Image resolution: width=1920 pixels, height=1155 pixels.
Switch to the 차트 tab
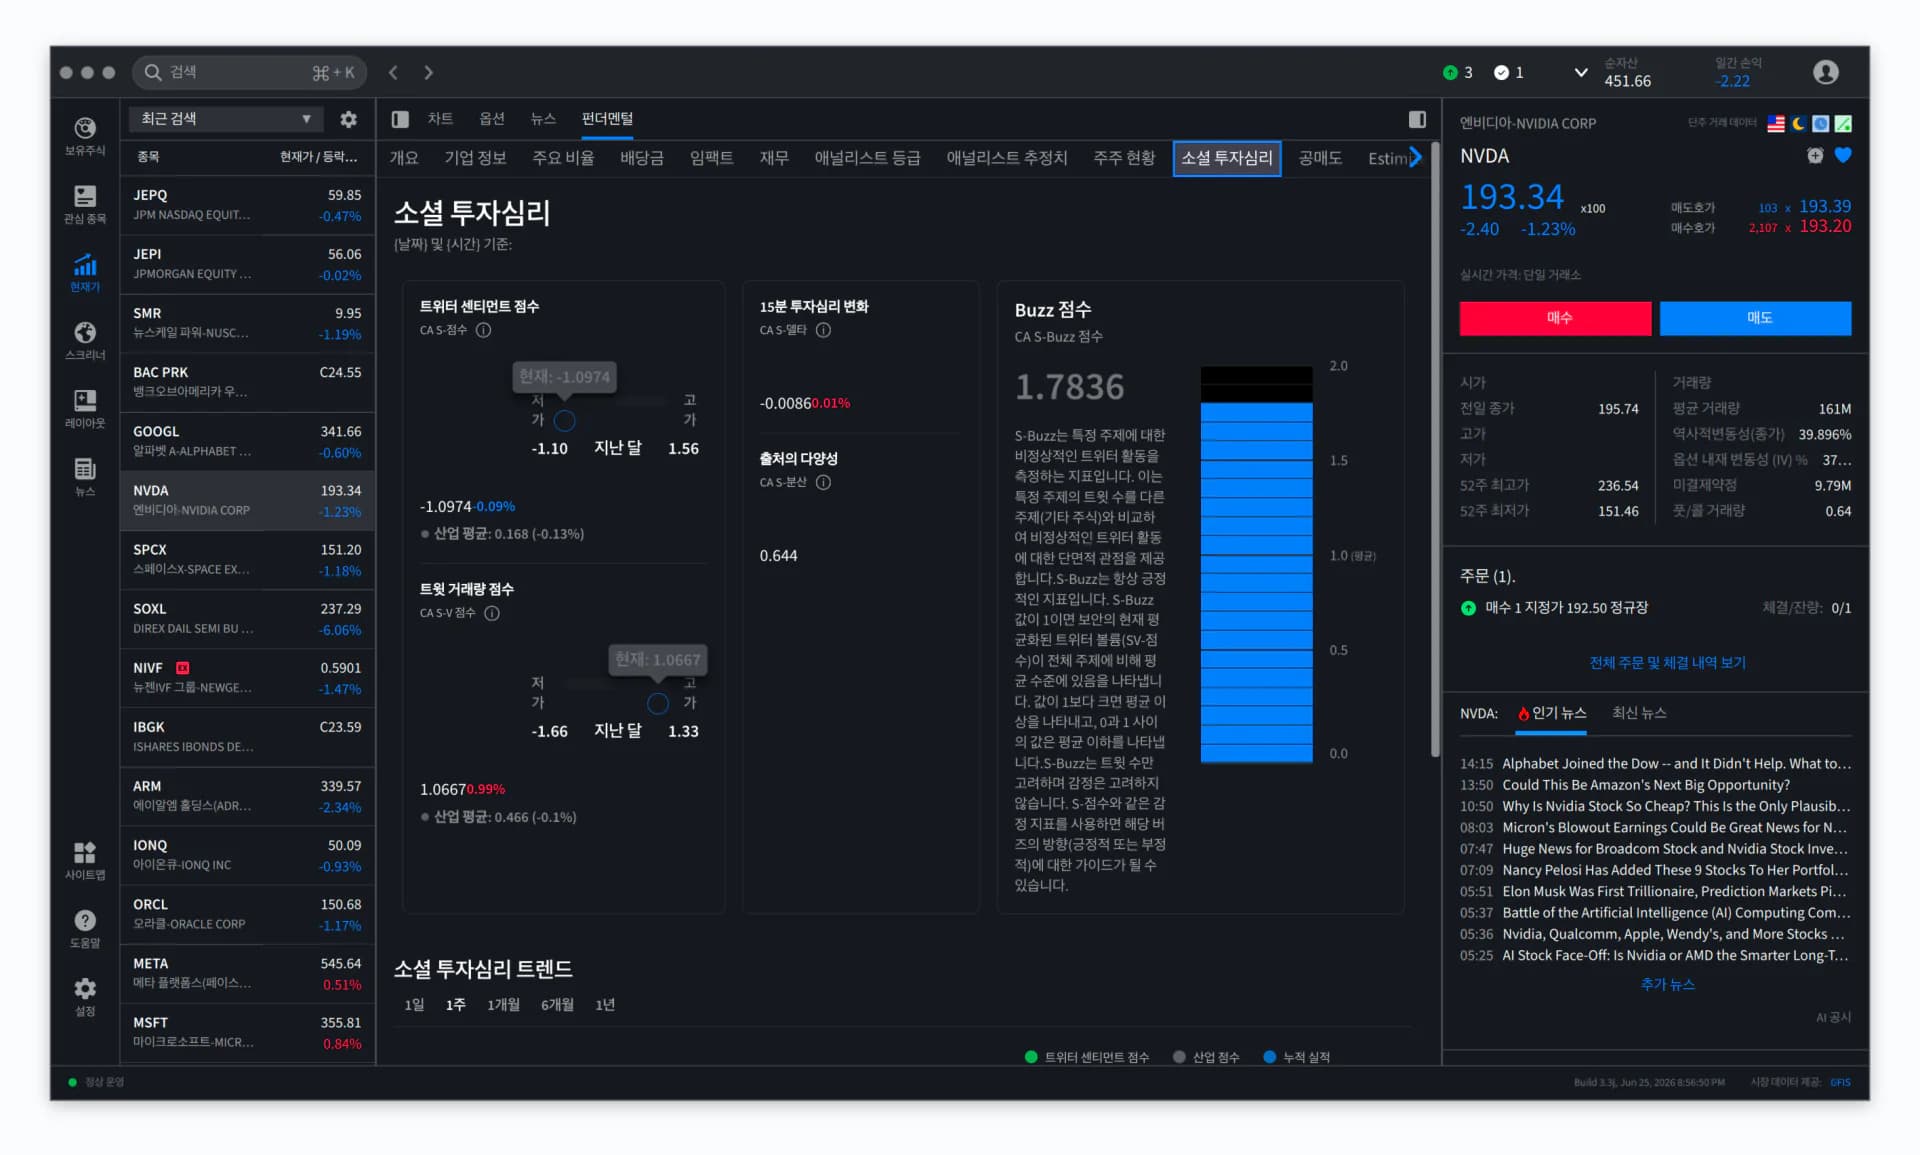pyautogui.click(x=440, y=119)
